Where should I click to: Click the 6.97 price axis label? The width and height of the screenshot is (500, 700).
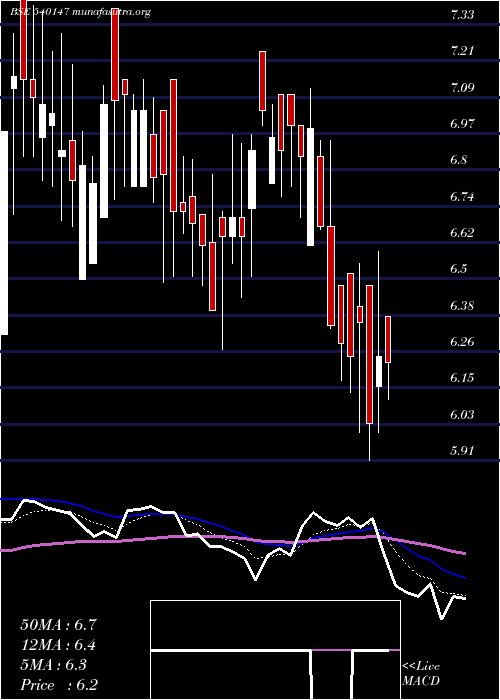462,124
